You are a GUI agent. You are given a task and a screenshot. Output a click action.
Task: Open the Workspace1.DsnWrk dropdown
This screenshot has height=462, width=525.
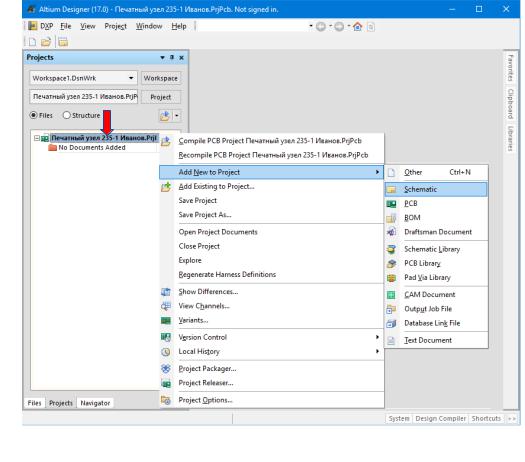click(x=131, y=78)
